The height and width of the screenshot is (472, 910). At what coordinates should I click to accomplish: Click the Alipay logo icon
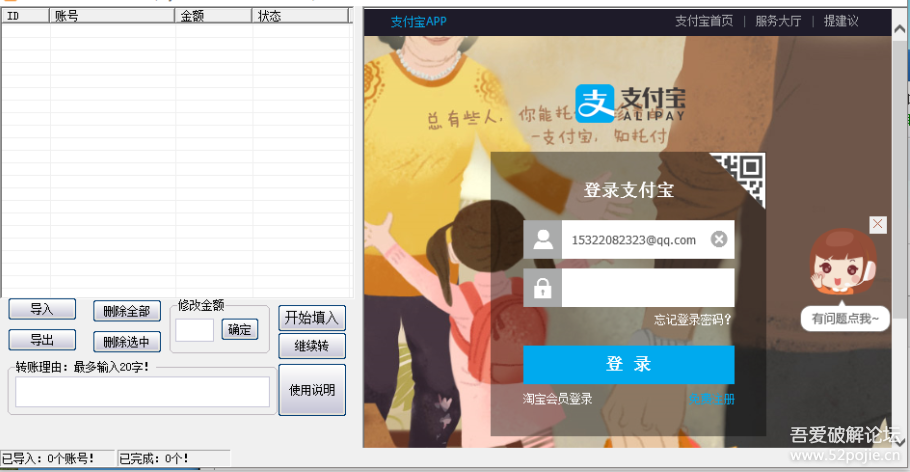[594, 103]
